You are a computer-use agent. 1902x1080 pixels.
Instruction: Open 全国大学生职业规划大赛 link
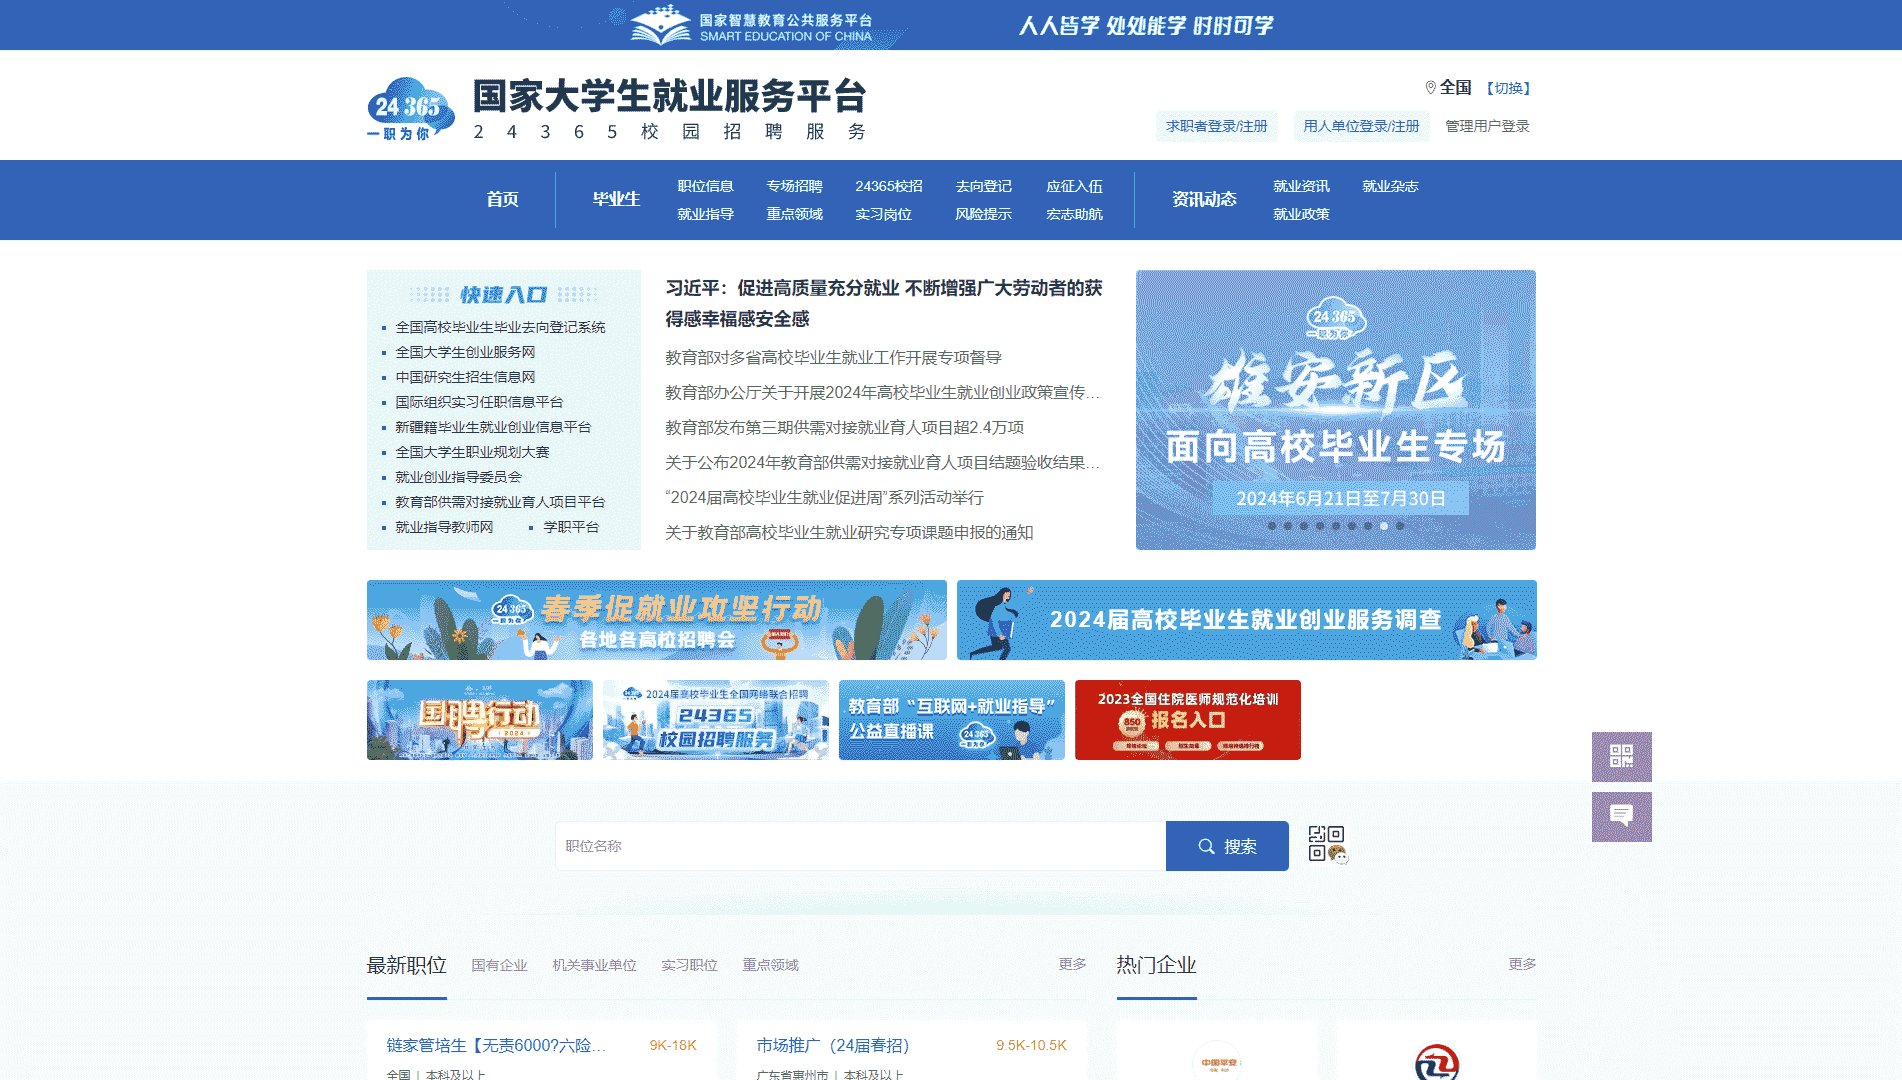[472, 452]
